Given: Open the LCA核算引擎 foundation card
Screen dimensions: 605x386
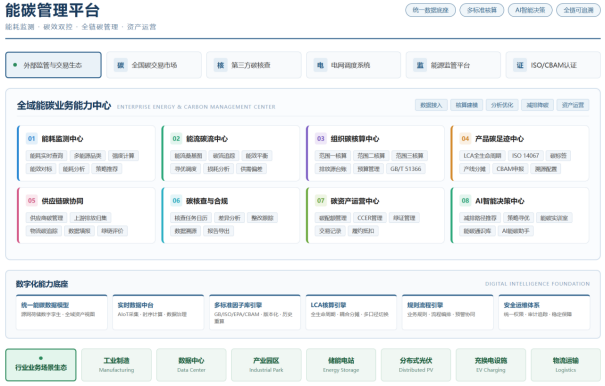Looking at the screenshot, I should click(351, 312).
